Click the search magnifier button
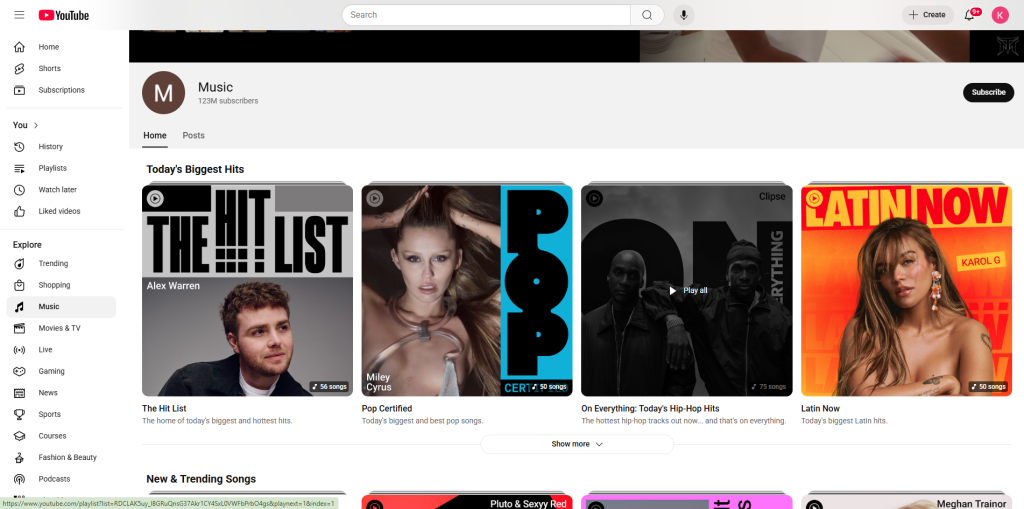 click(647, 15)
